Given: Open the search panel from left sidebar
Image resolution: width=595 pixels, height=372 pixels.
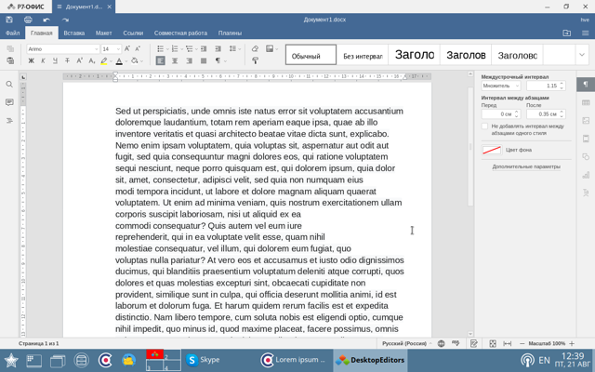Looking at the screenshot, I should (9, 84).
